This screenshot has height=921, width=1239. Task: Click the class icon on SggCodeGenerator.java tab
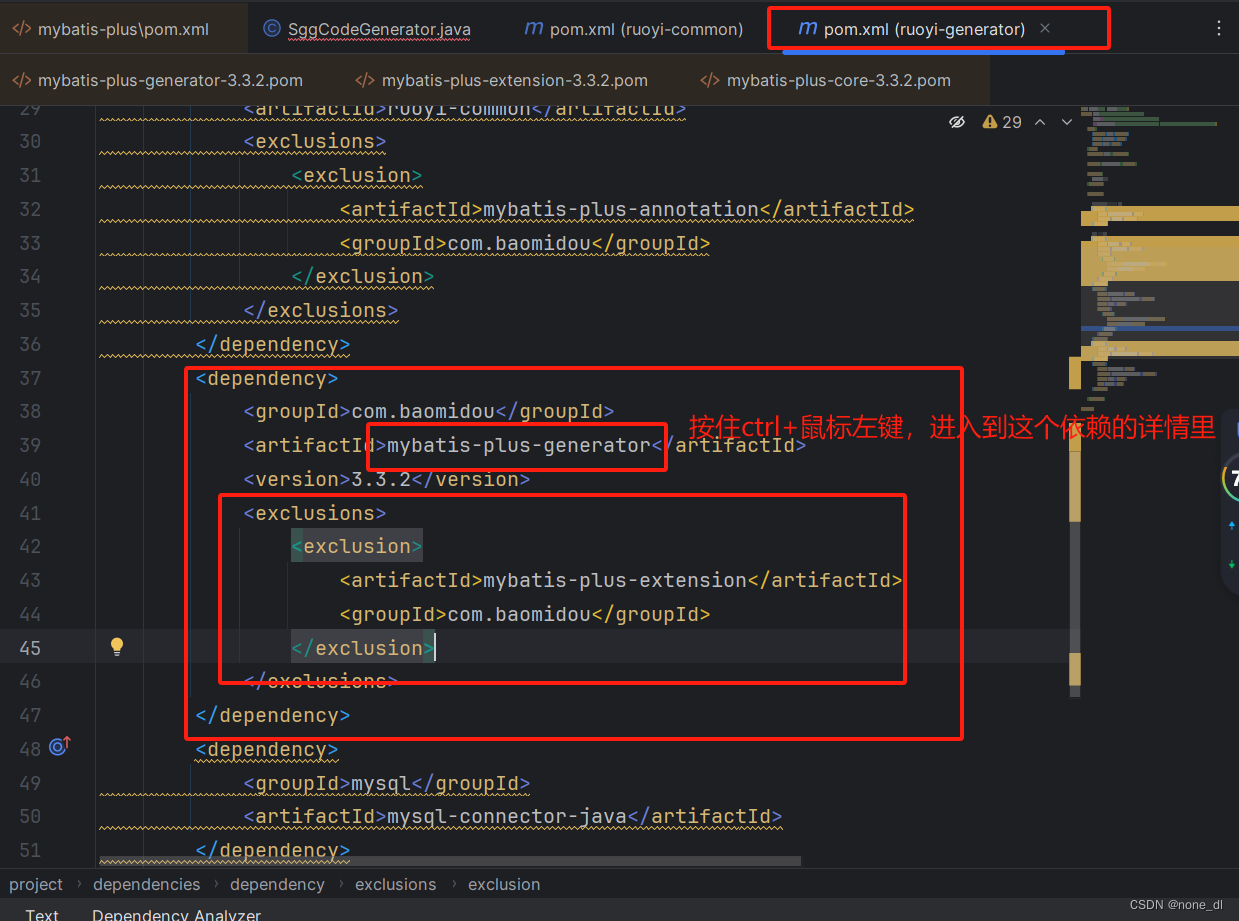[x=272, y=29]
